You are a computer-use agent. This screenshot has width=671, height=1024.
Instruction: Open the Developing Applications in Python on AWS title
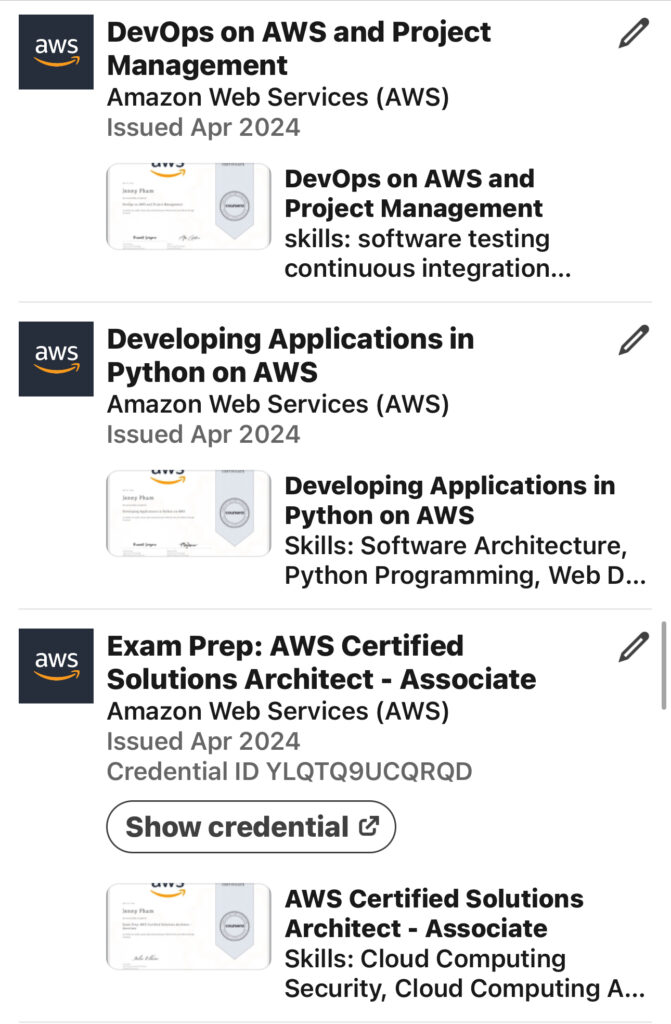point(290,355)
